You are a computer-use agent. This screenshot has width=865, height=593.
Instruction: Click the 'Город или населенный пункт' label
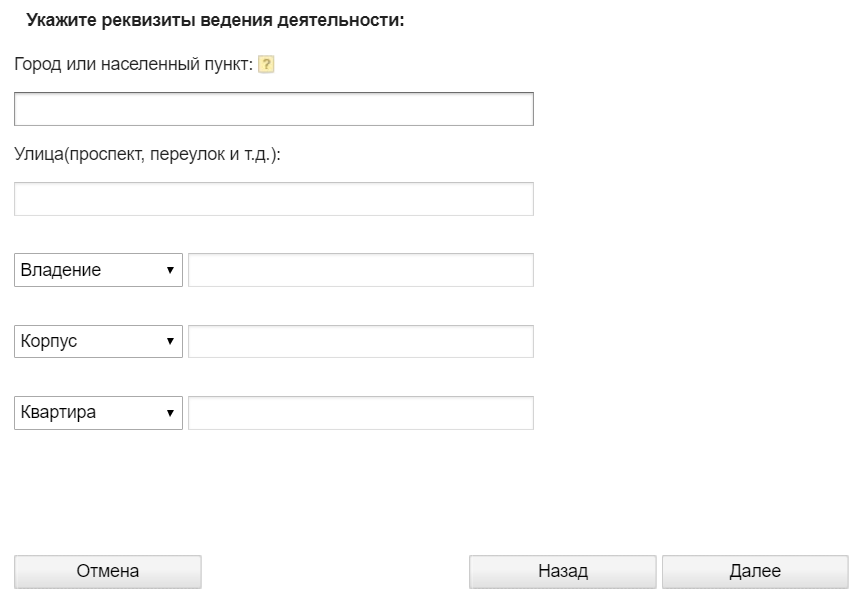coord(133,64)
